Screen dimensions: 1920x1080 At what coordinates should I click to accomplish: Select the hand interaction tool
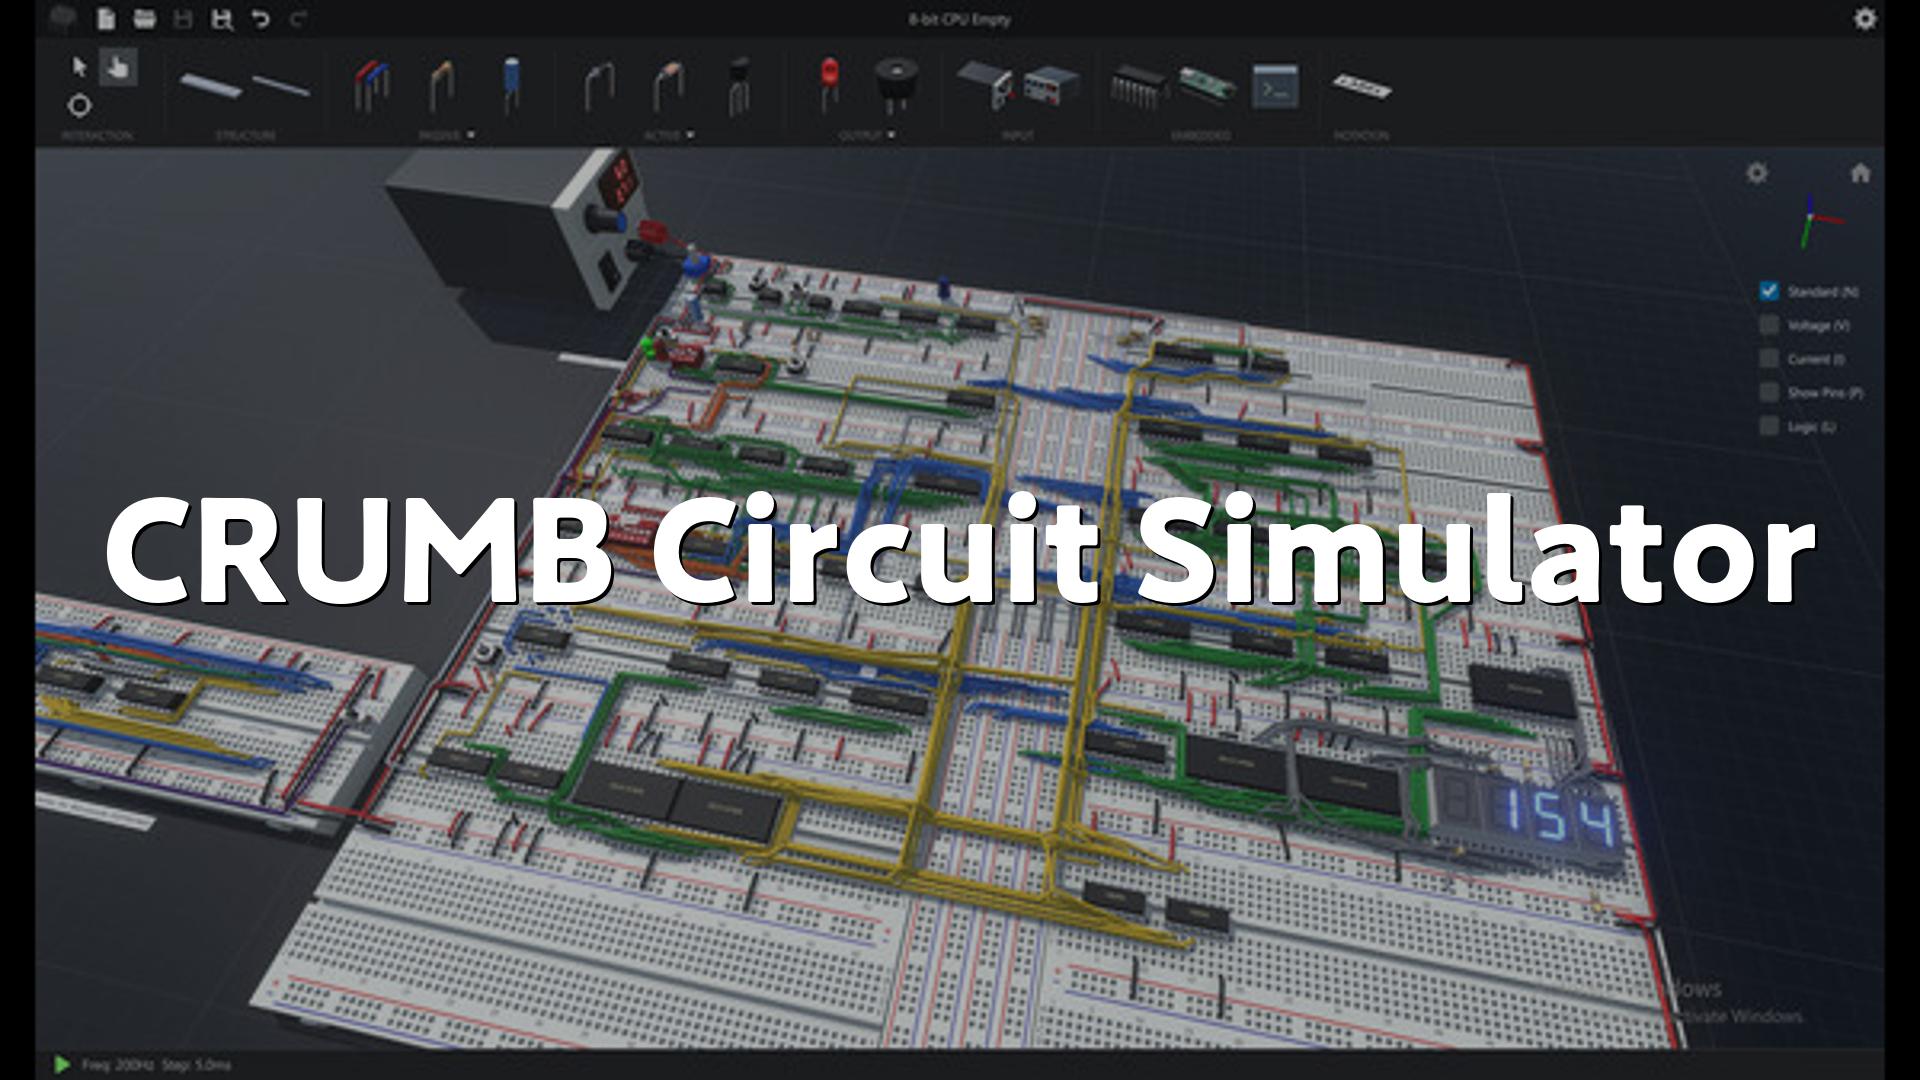tap(118, 67)
